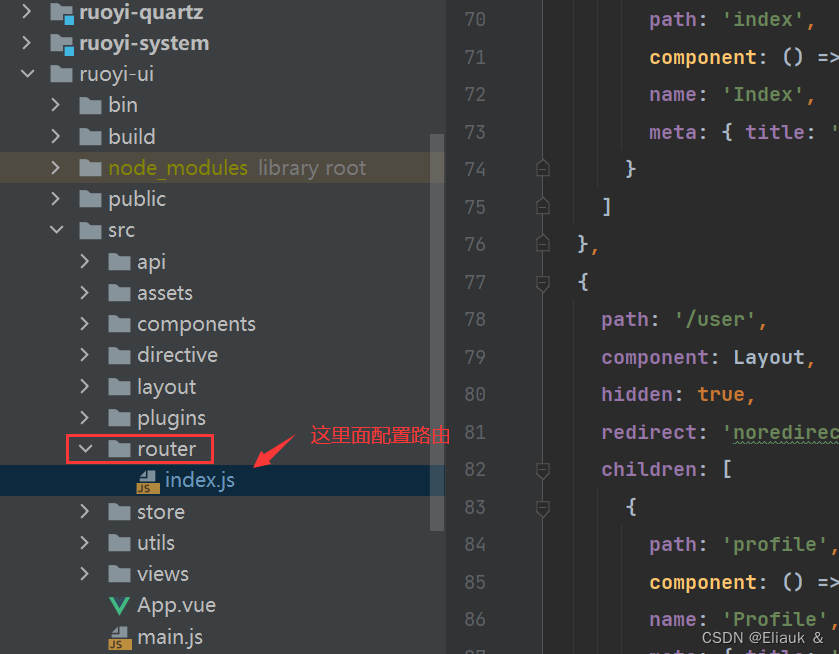
Task: Expand the node_modules folder
Action: click(x=55, y=168)
